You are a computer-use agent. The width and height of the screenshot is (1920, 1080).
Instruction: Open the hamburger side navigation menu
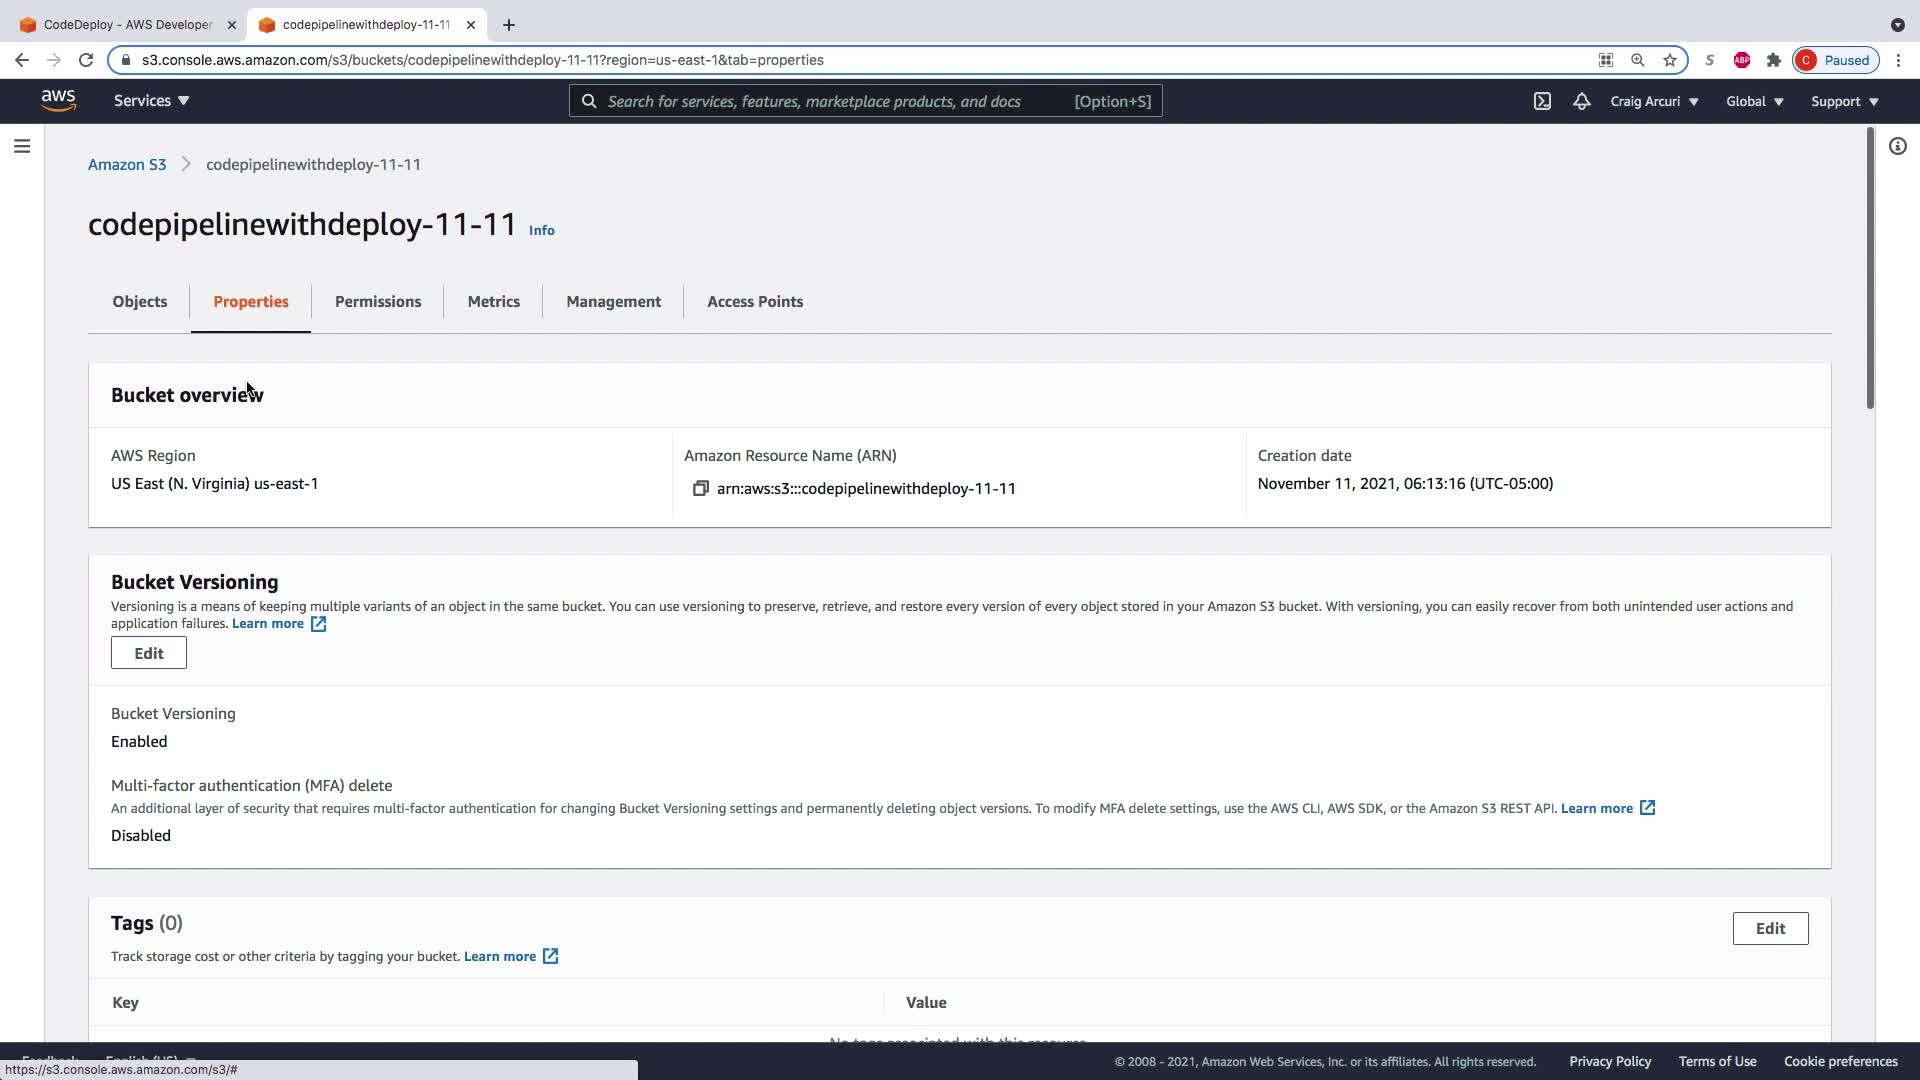(x=22, y=147)
